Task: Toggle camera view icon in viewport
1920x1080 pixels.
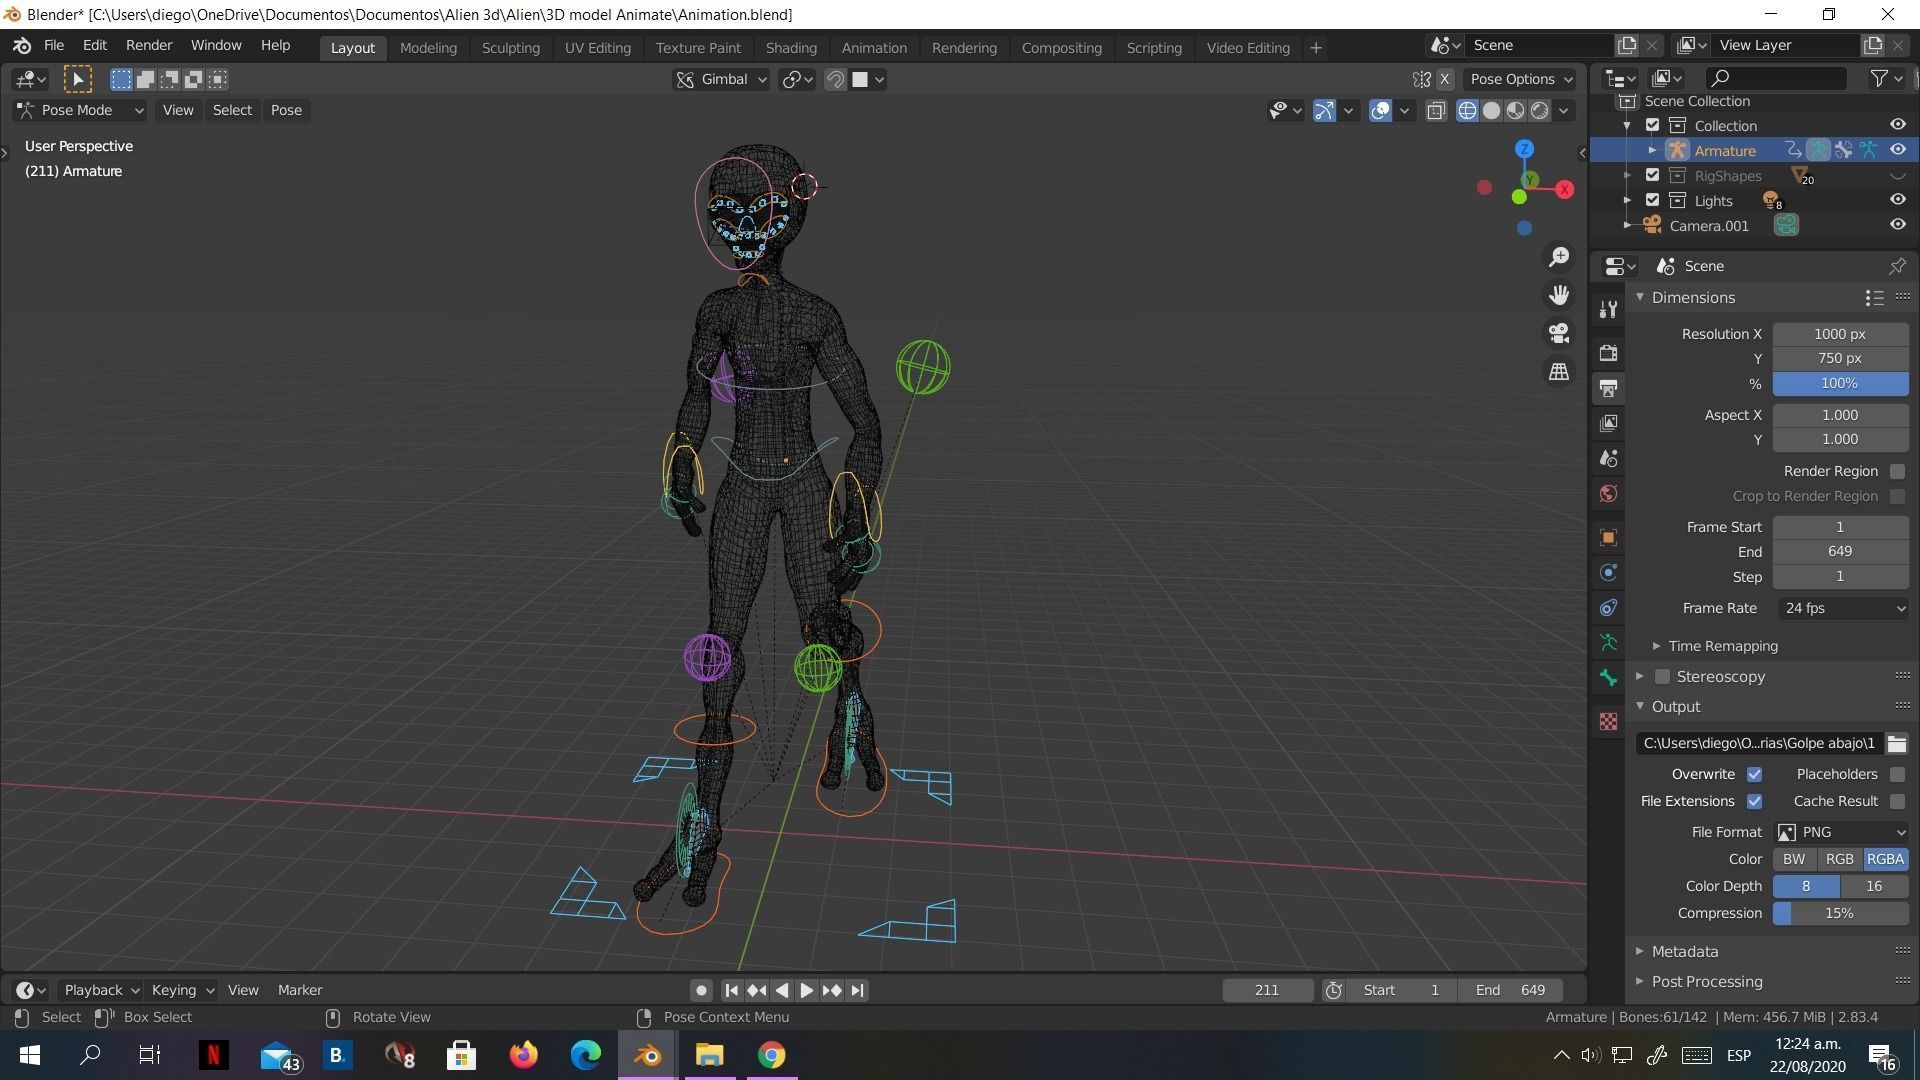Action: pos(1558,333)
